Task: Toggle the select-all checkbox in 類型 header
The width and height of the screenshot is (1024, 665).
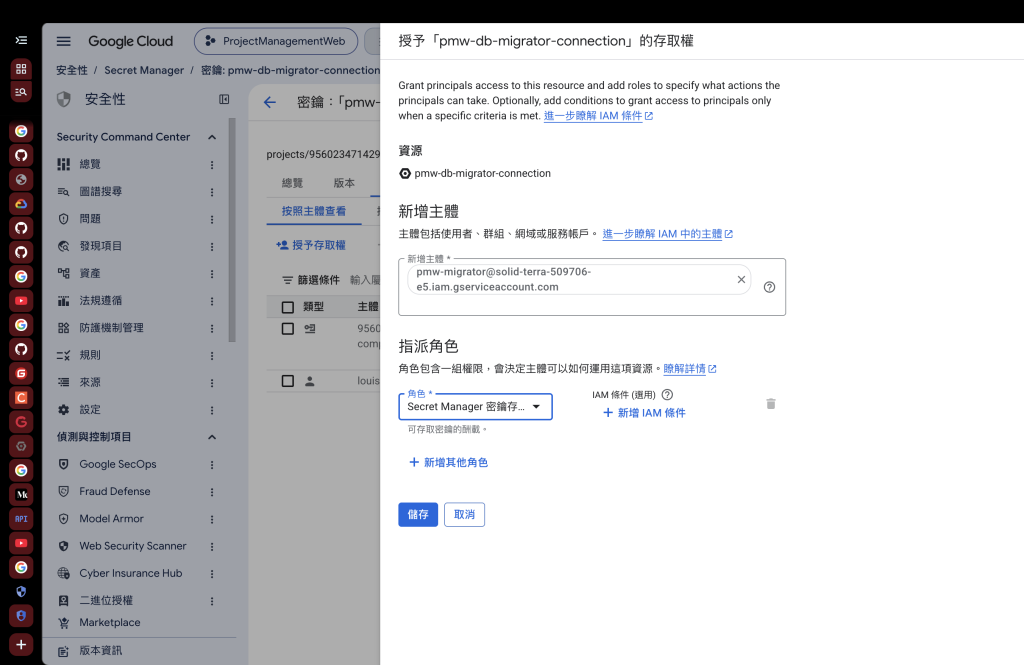Action: [287, 307]
